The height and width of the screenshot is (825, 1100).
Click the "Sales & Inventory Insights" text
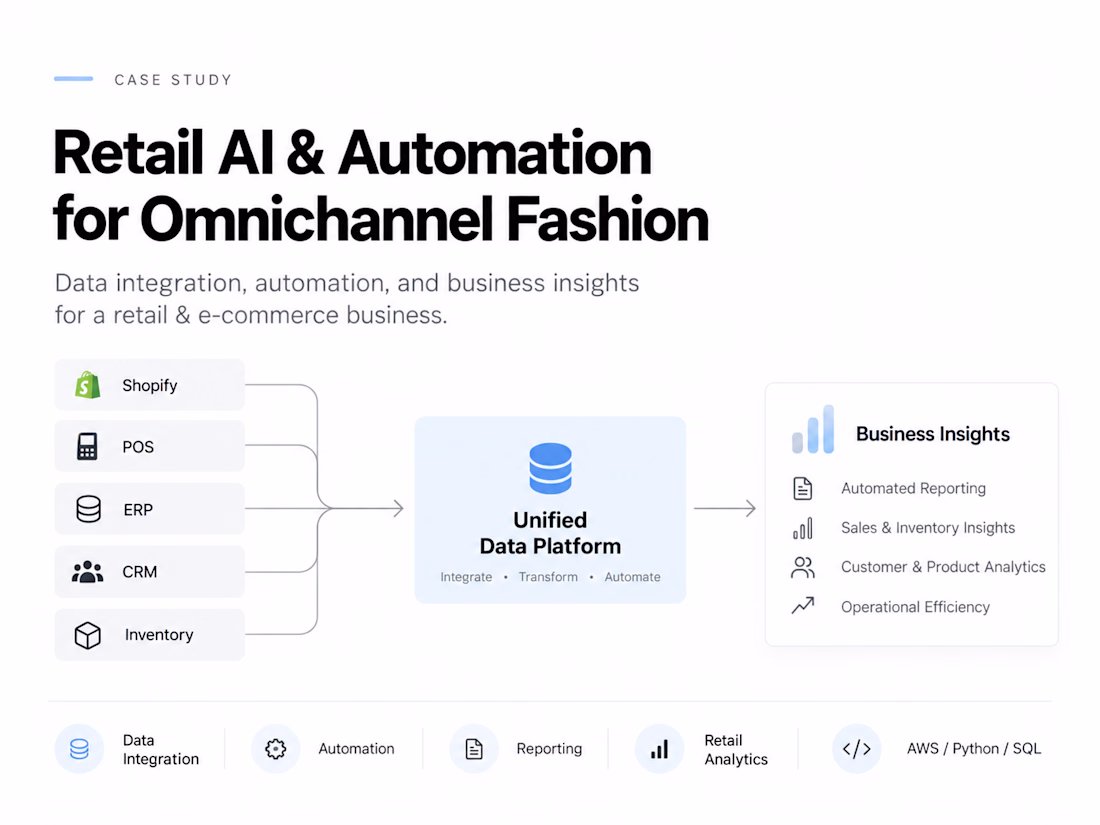[927, 528]
